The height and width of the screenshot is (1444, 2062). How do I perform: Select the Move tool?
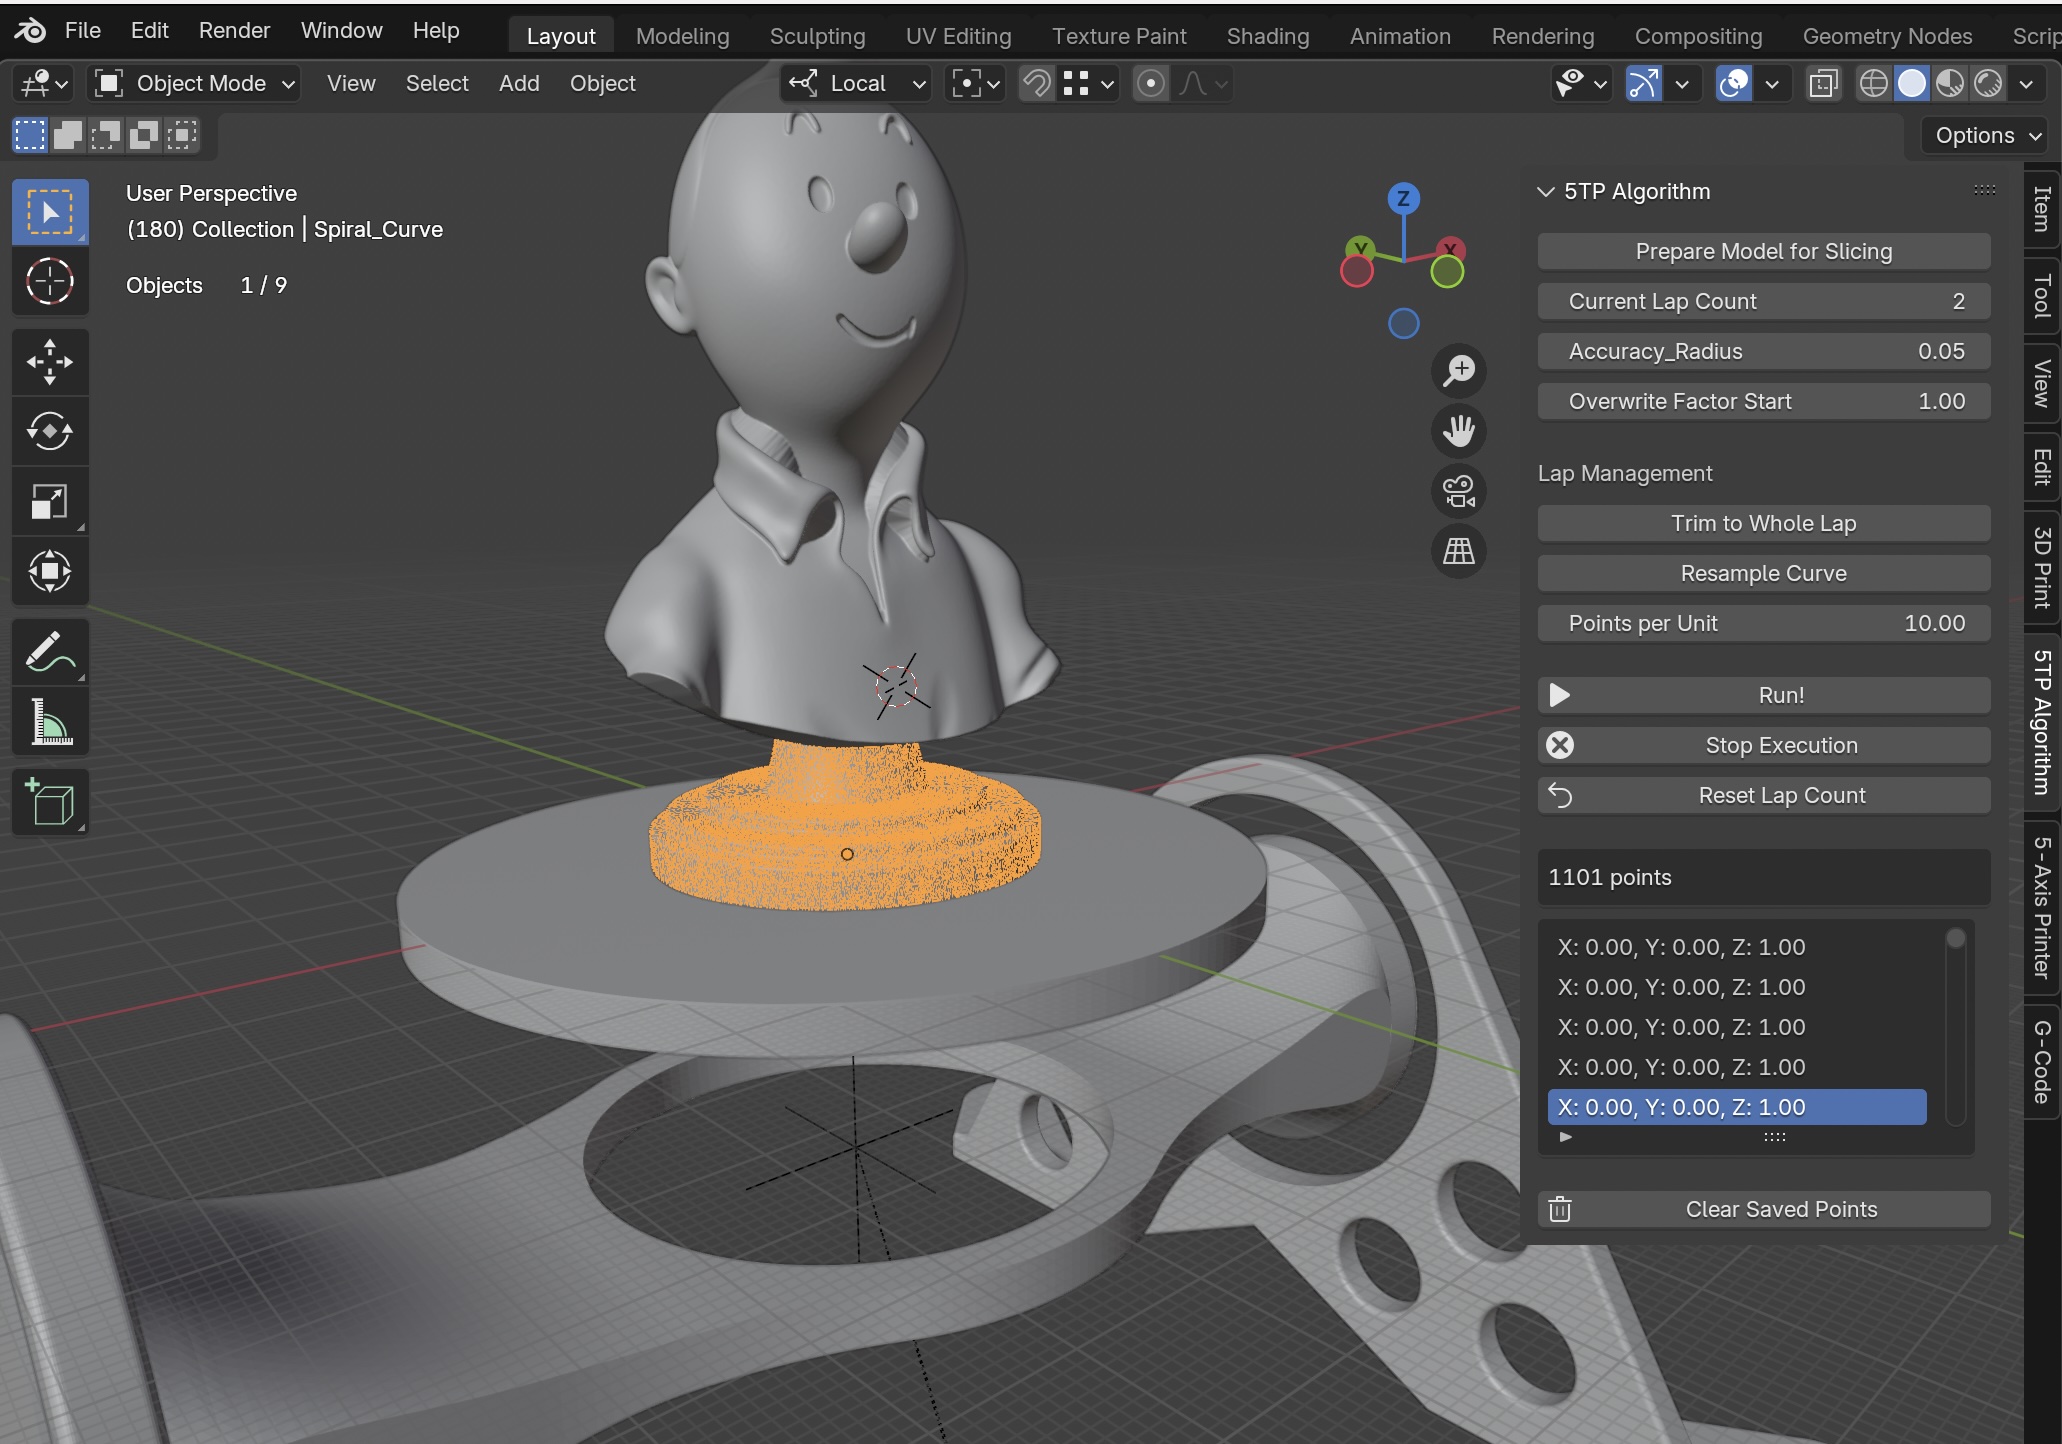coord(50,362)
